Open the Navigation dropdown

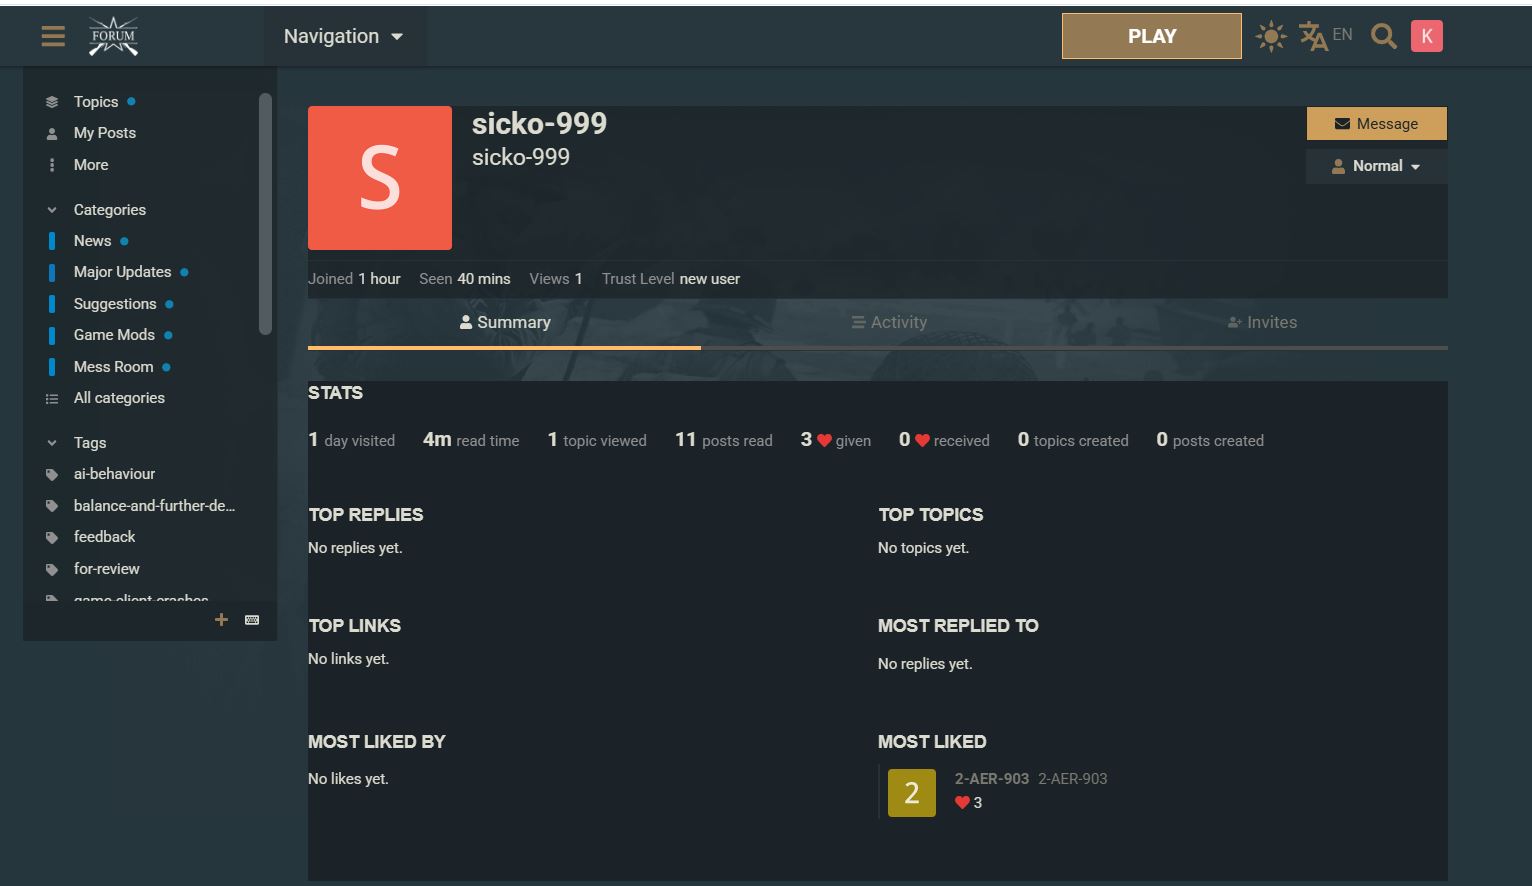343,36
